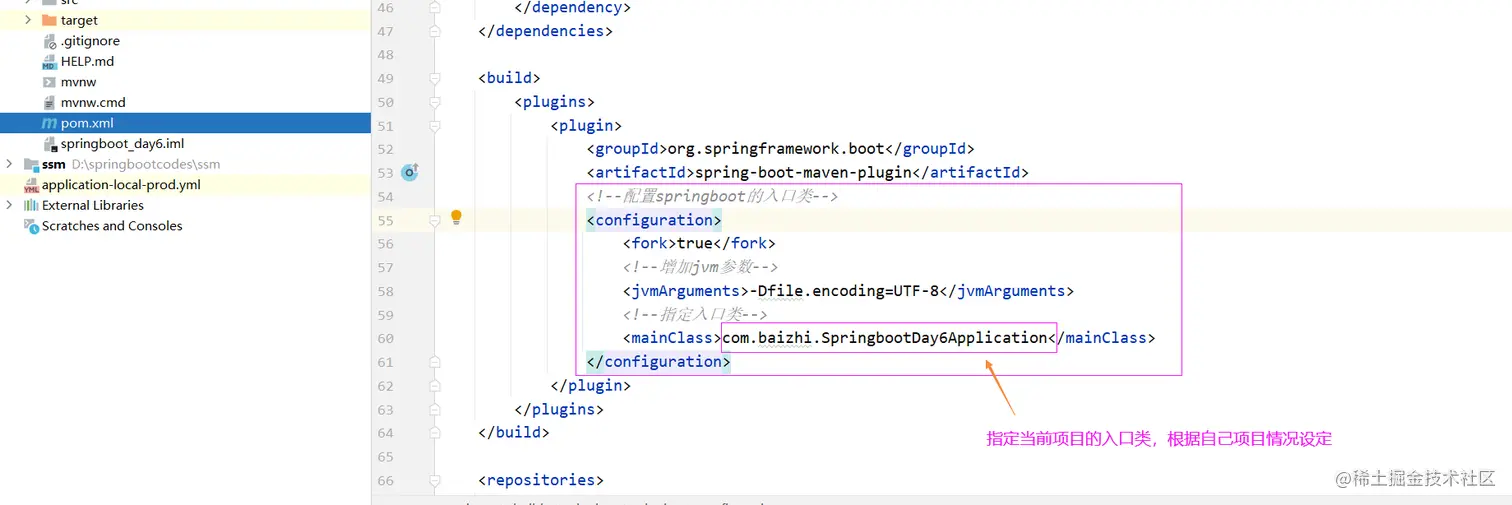Select pom.xml in the project tree

(185, 123)
